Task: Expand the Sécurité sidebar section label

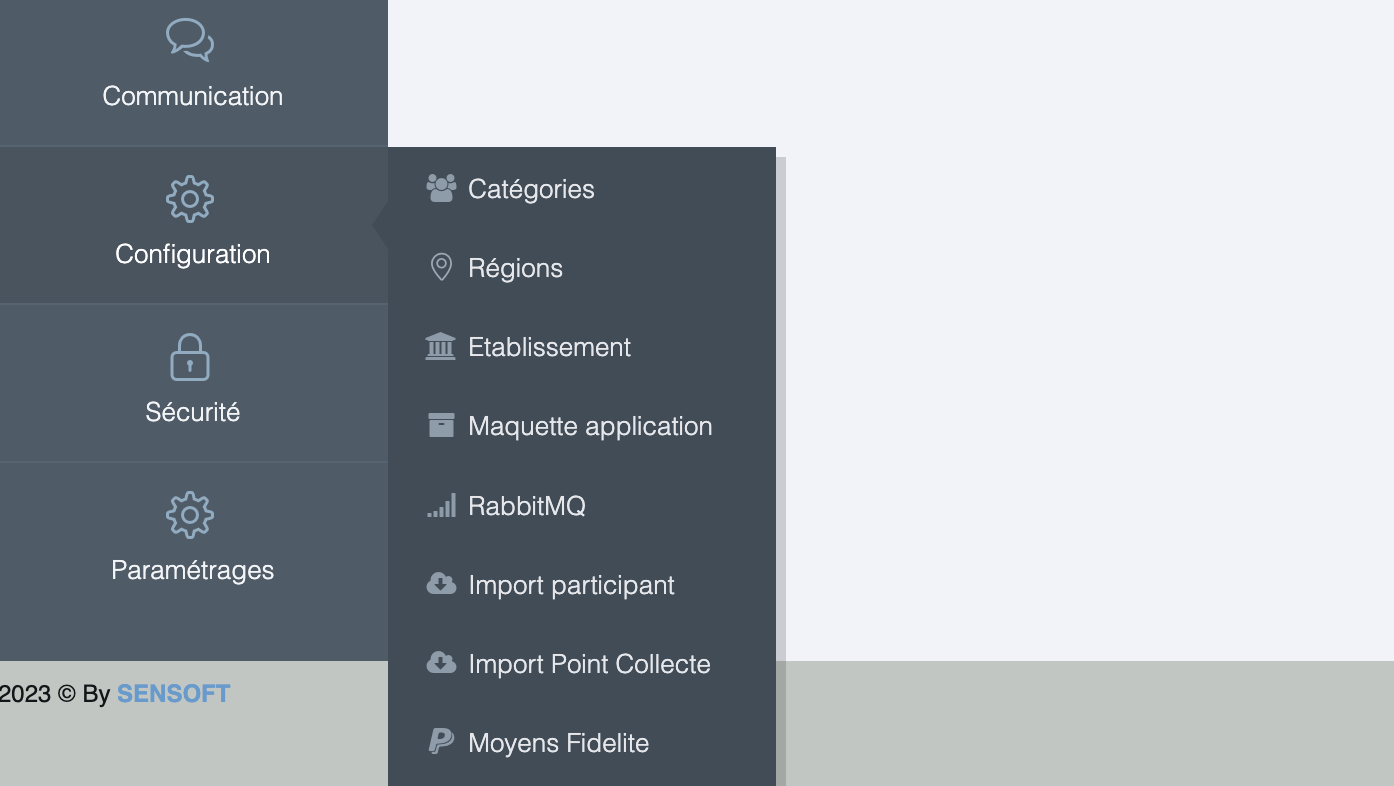Action: (x=192, y=412)
